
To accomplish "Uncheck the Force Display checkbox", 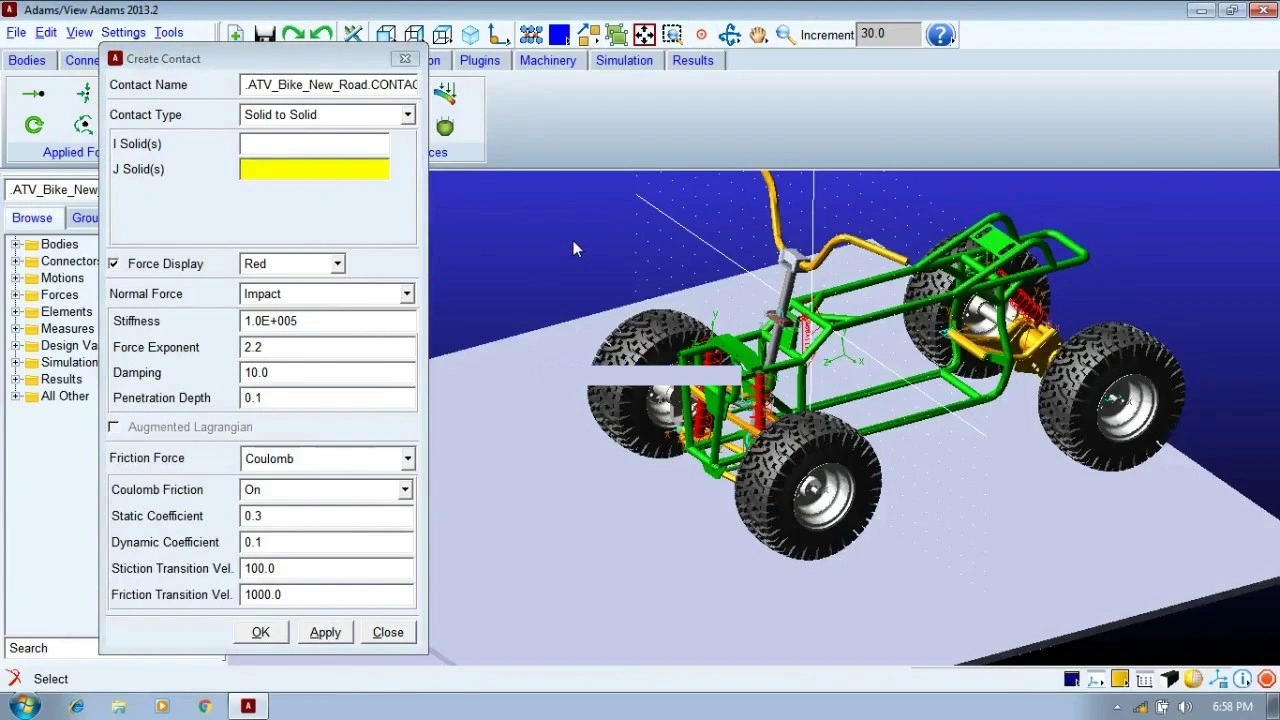I will [114, 264].
